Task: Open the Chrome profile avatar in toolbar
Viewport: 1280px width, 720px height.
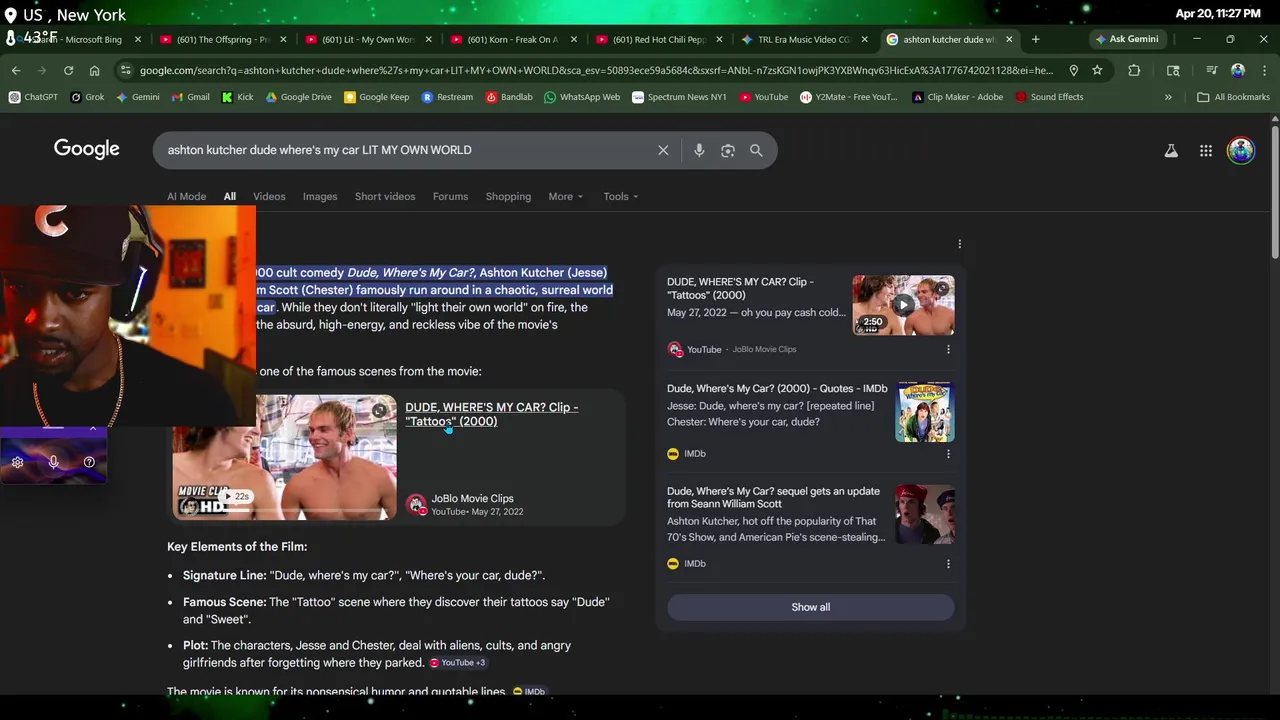Action: tap(1238, 70)
